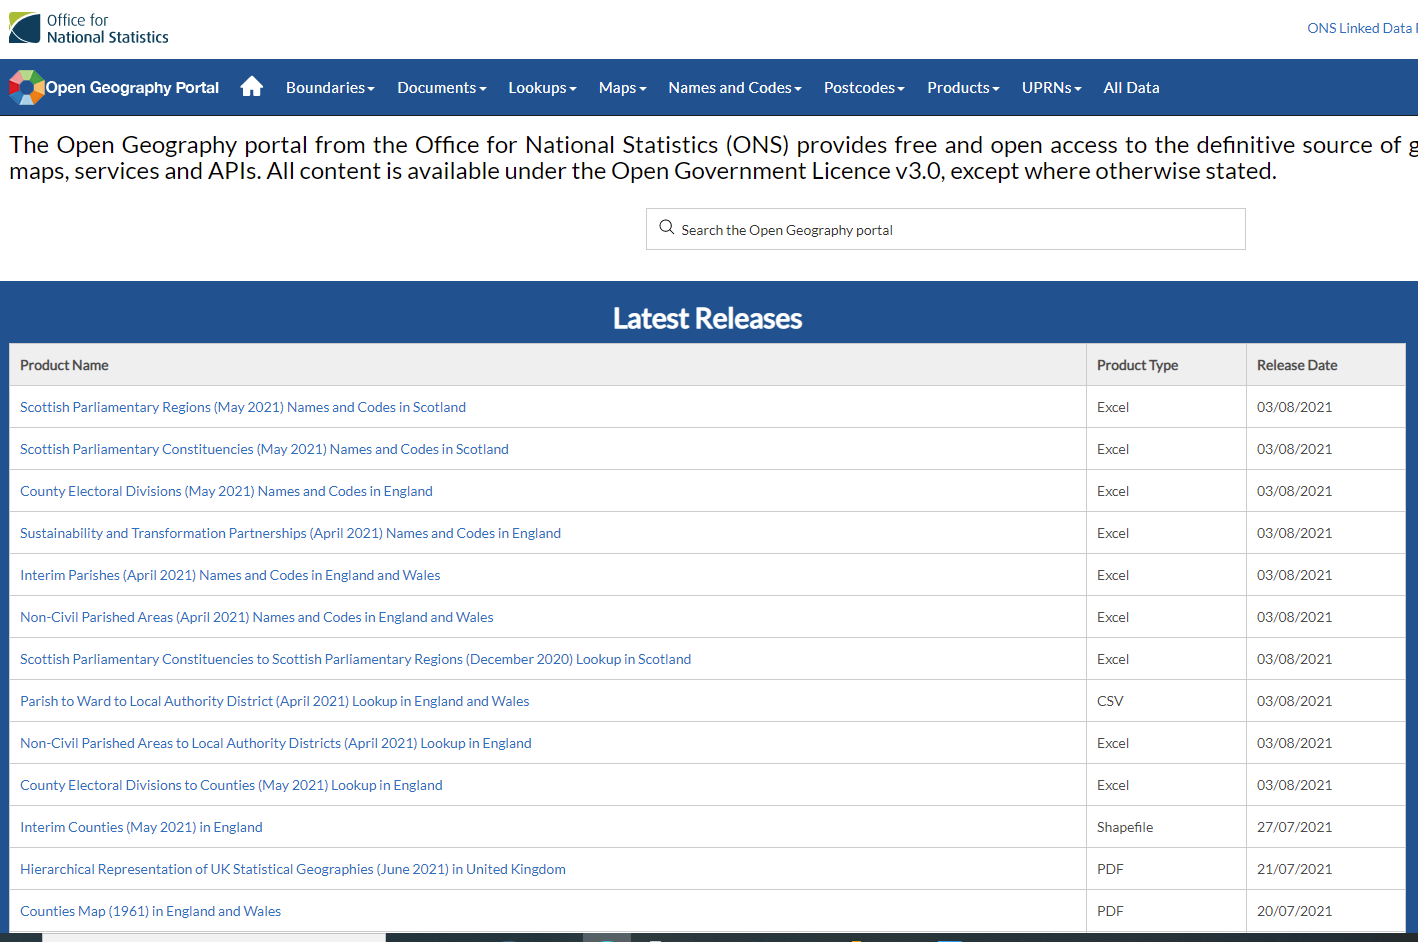The height and width of the screenshot is (942, 1418).
Task: Open Non-Civil Parished Areas to Local Authority Districts Lookup
Action: pyautogui.click(x=276, y=743)
